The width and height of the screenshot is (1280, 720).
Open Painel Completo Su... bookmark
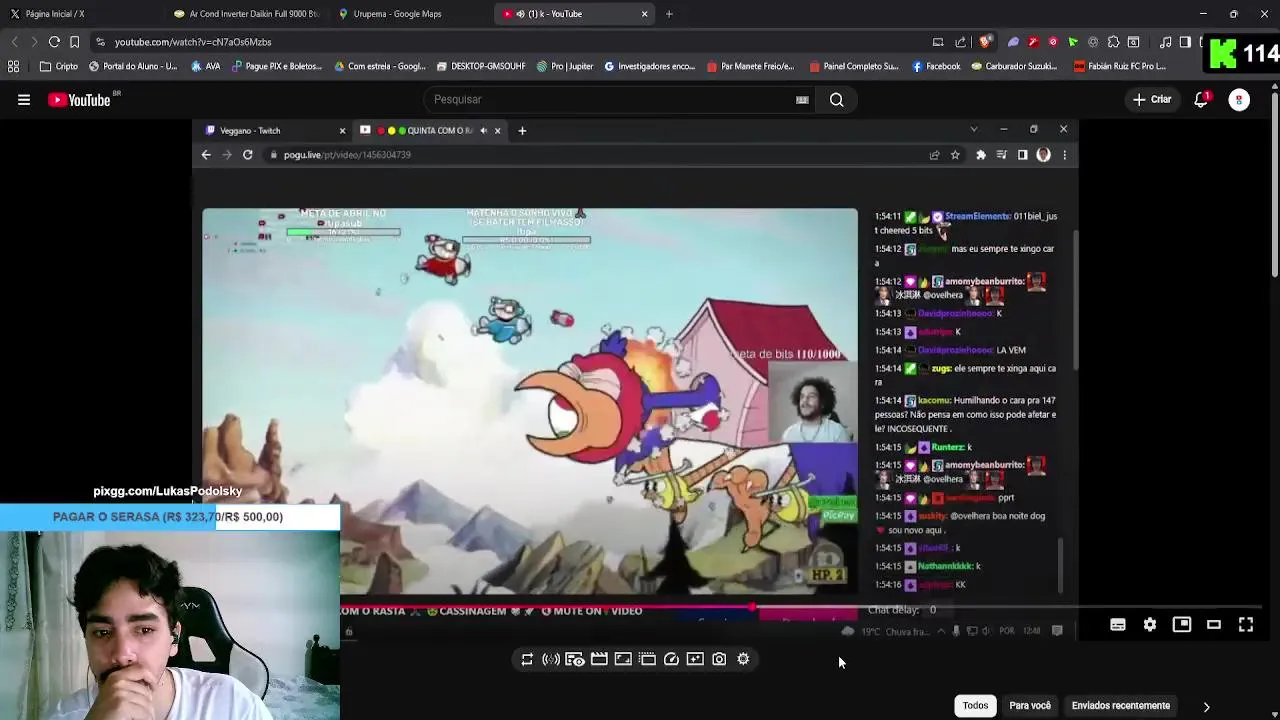[x=854, y=67]
